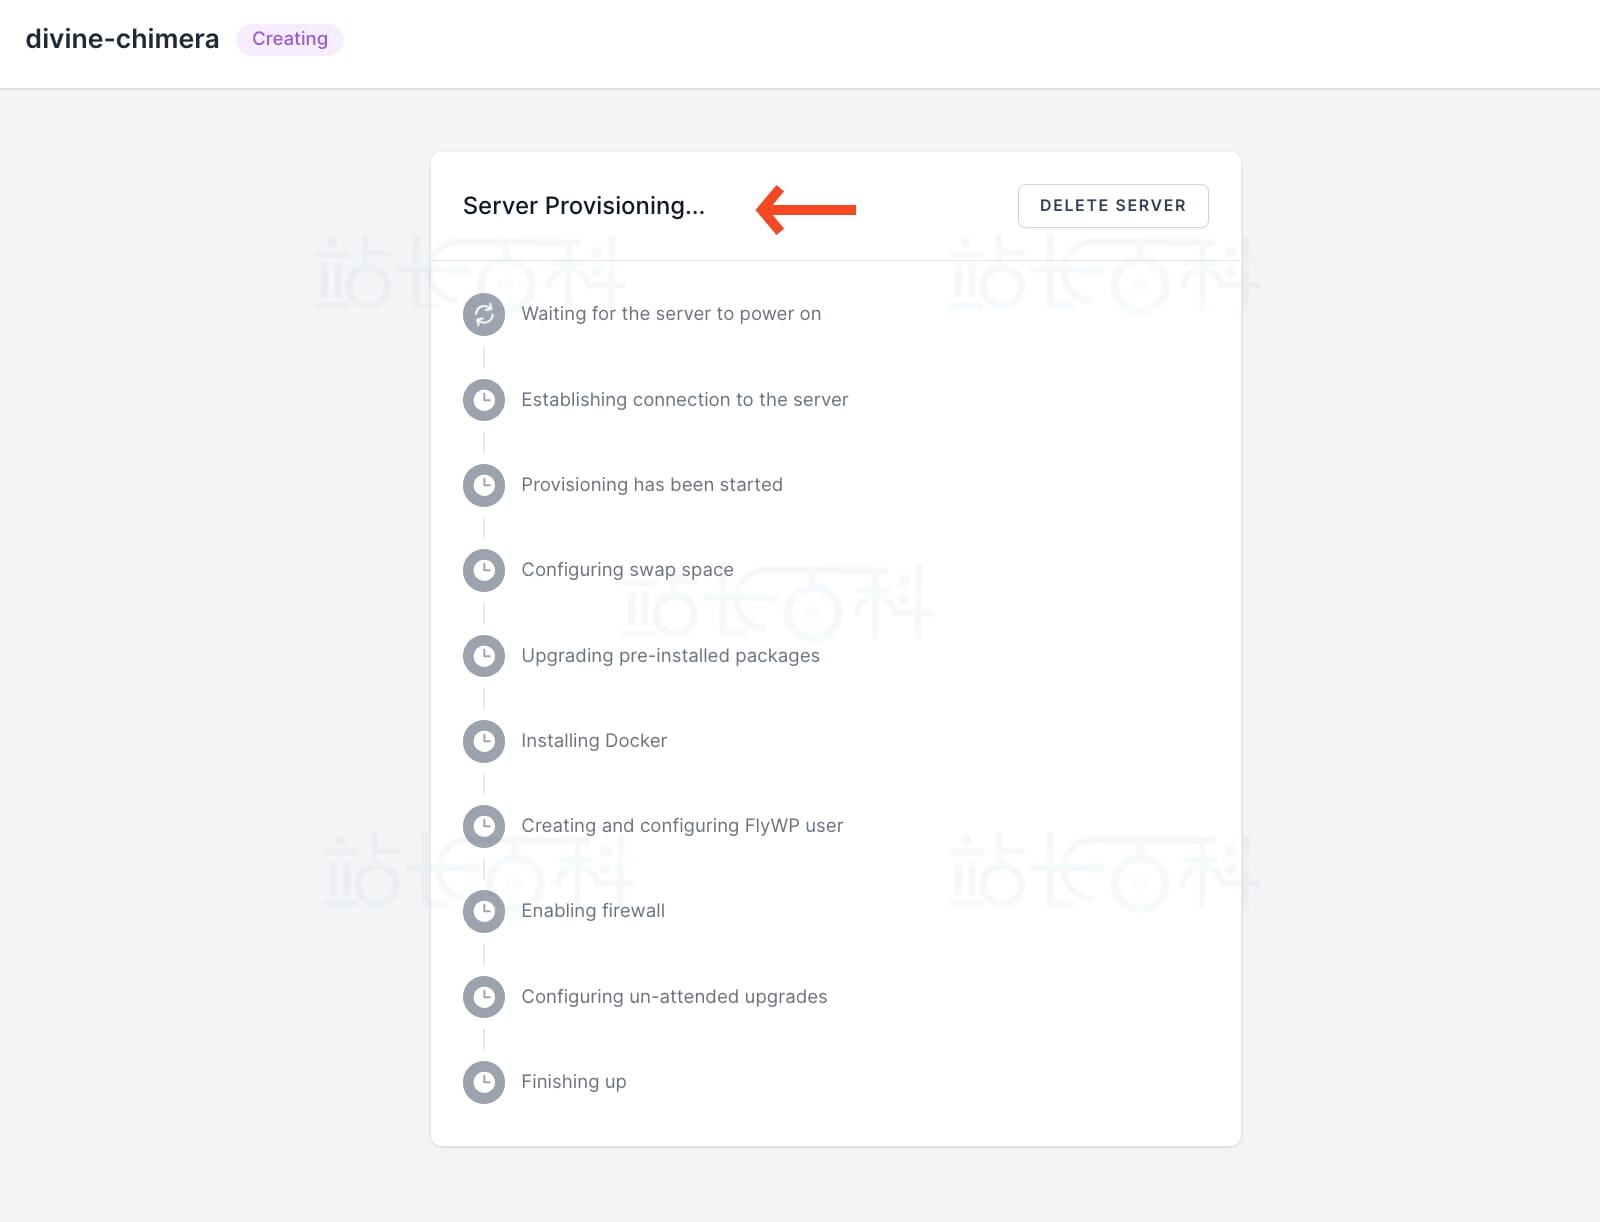Click clock icon beside Creating FlyWP user
This screenshot has height=1222, width=1600.
(484, 826)
